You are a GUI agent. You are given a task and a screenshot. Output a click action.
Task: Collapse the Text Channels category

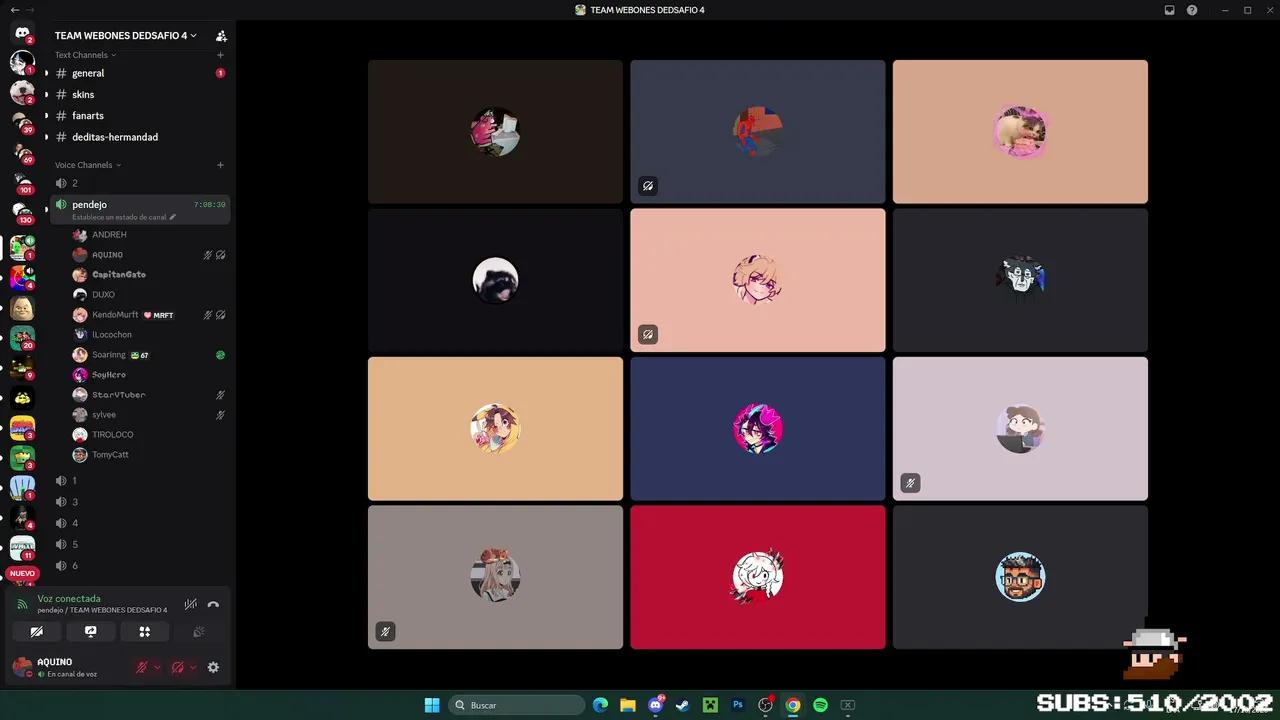(x=86, y=55)
